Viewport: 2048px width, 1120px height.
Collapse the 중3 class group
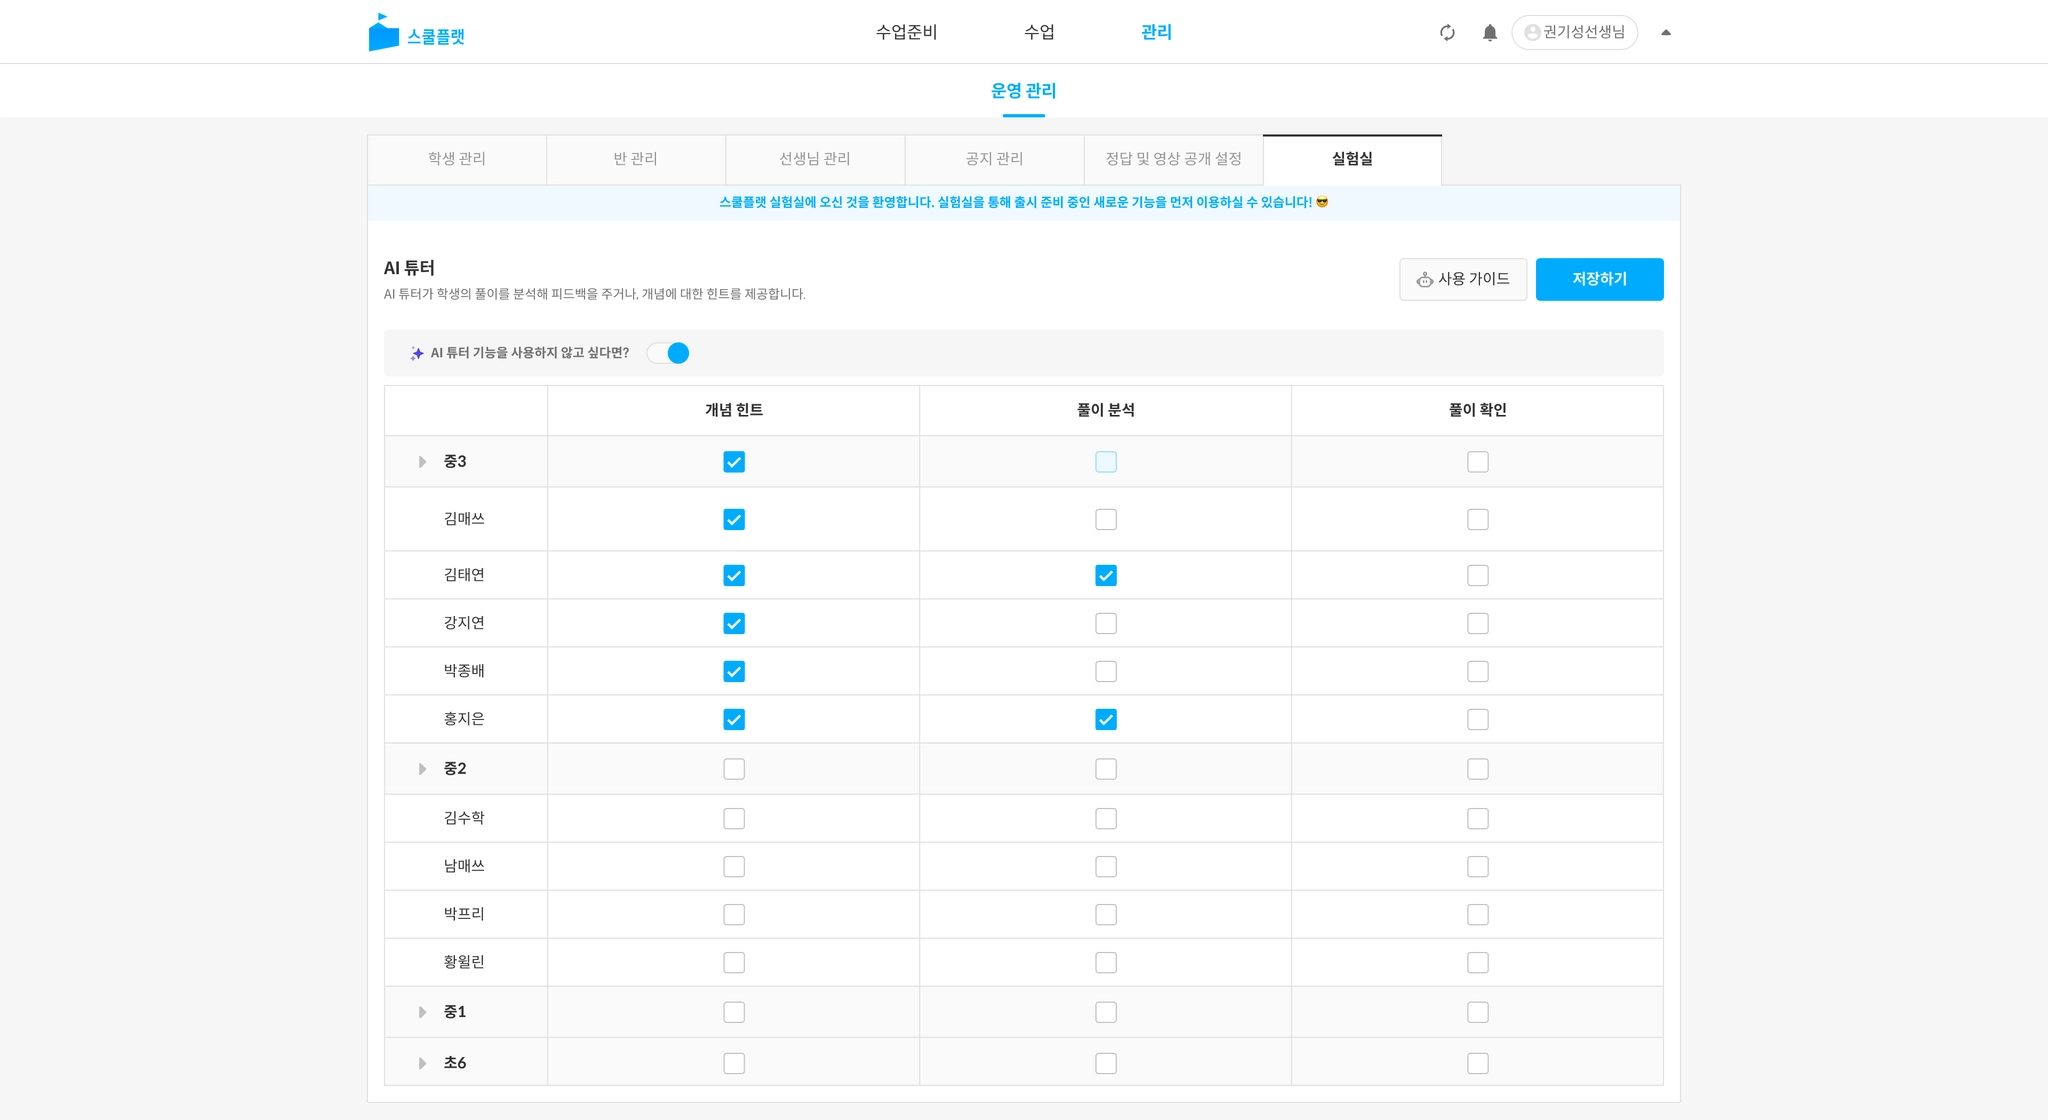click(x=422, y=462)
